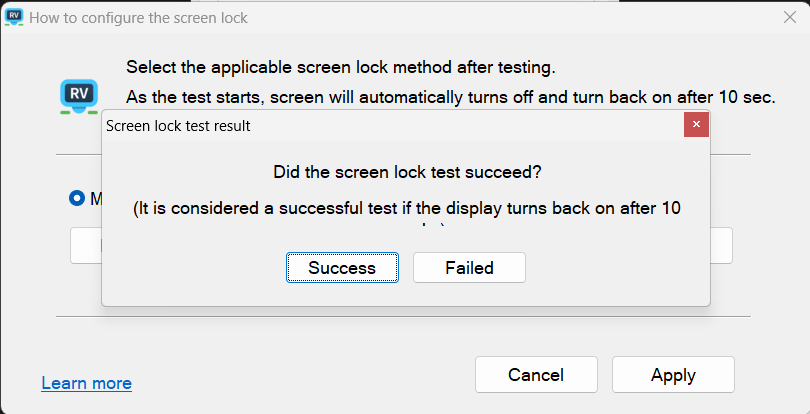
Task: Click the "Screen lock test result" dialog title
Action: (x=178, y=126)
